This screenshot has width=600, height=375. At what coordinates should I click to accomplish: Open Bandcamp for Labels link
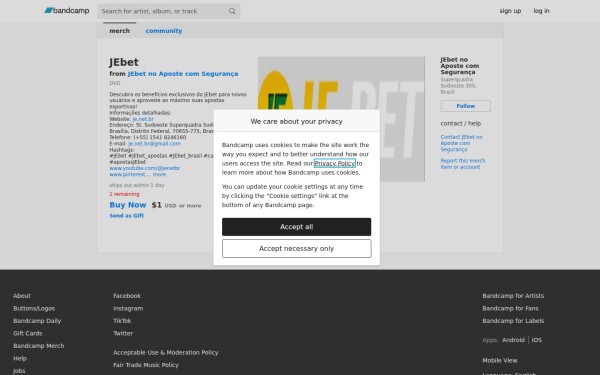click(513, 321)
